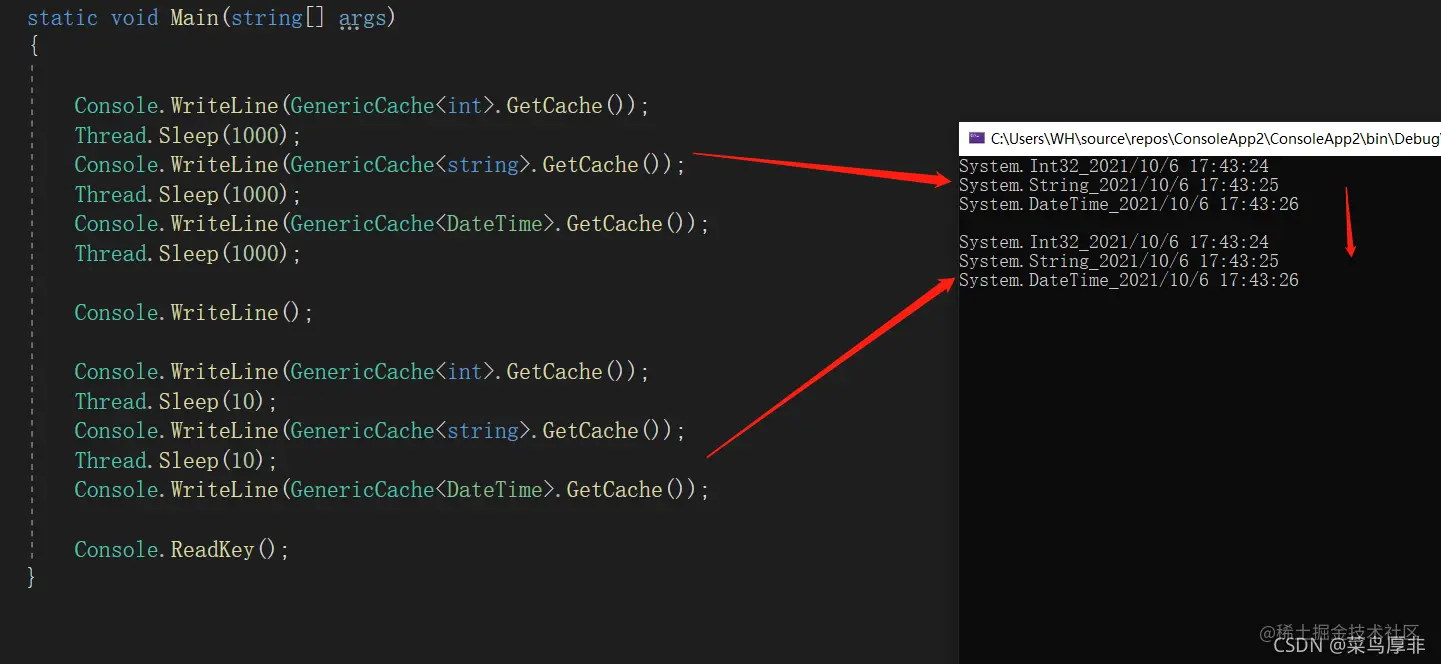Click the 'static' keyword in Main signature

click(x=62, y=18)
